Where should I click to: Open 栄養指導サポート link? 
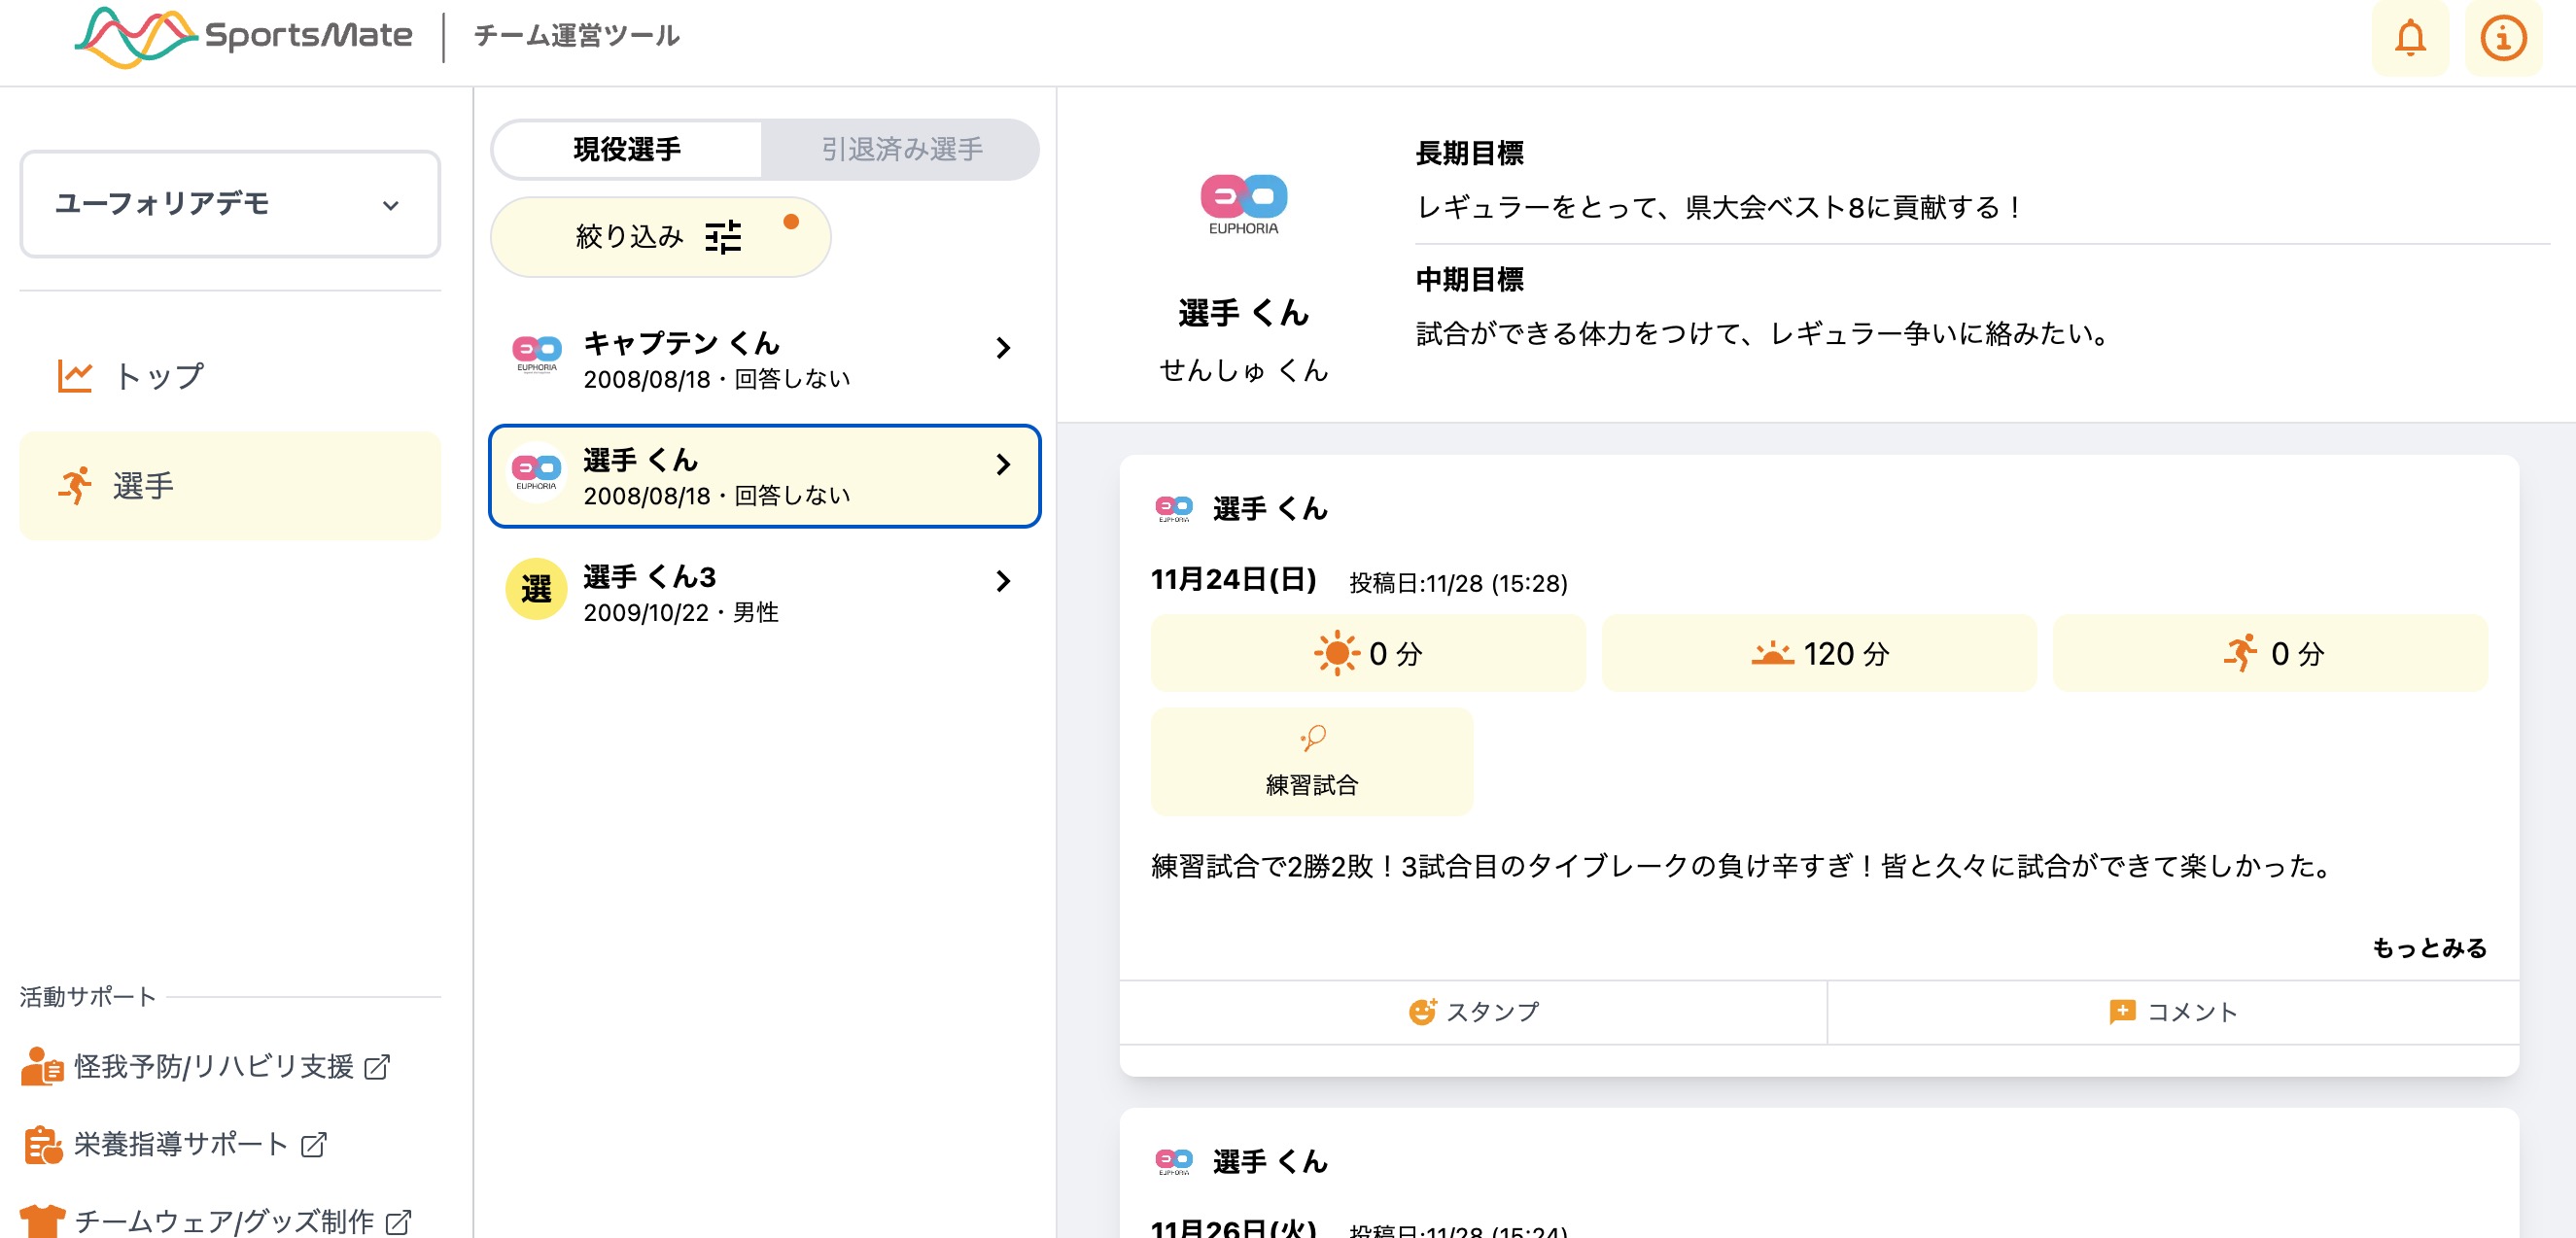click(x=174, y=1145)
